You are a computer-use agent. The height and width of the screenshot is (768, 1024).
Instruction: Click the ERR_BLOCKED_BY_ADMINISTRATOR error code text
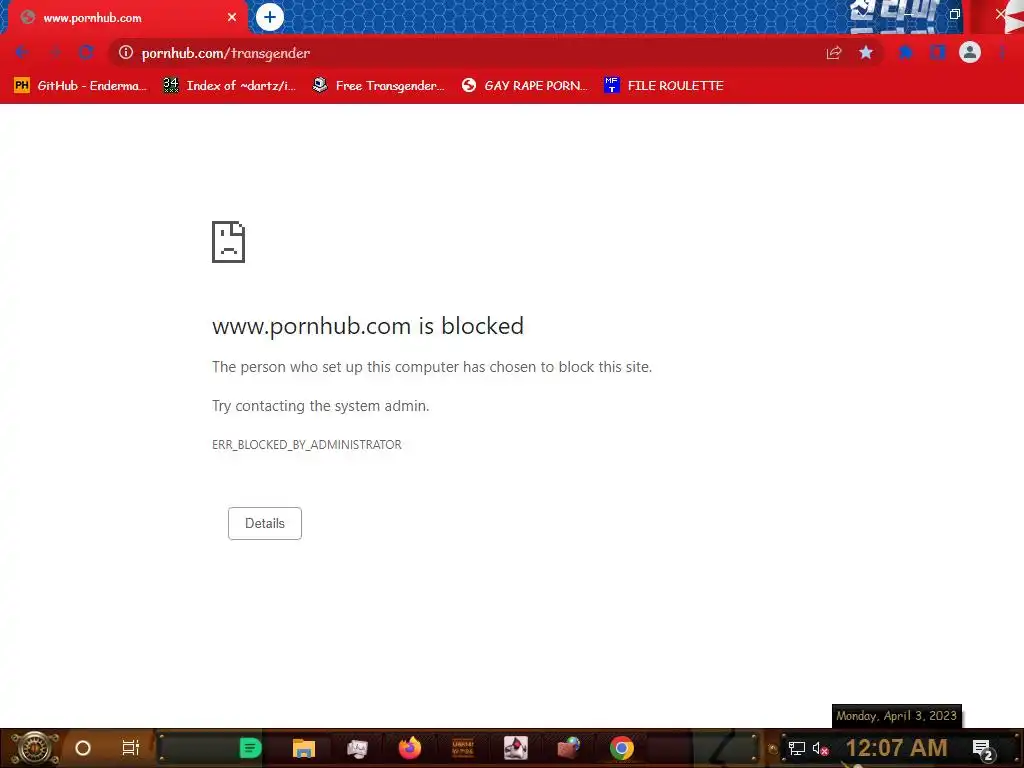point(307,445)
